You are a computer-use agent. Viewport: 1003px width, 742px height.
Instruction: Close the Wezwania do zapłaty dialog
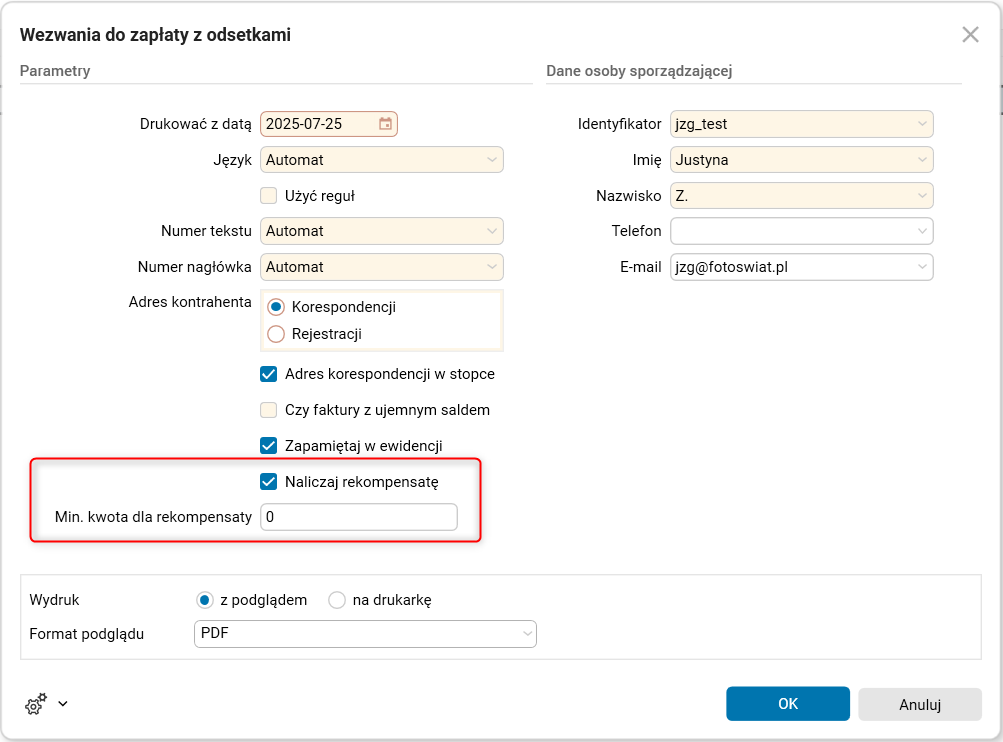tap(970, 35)
